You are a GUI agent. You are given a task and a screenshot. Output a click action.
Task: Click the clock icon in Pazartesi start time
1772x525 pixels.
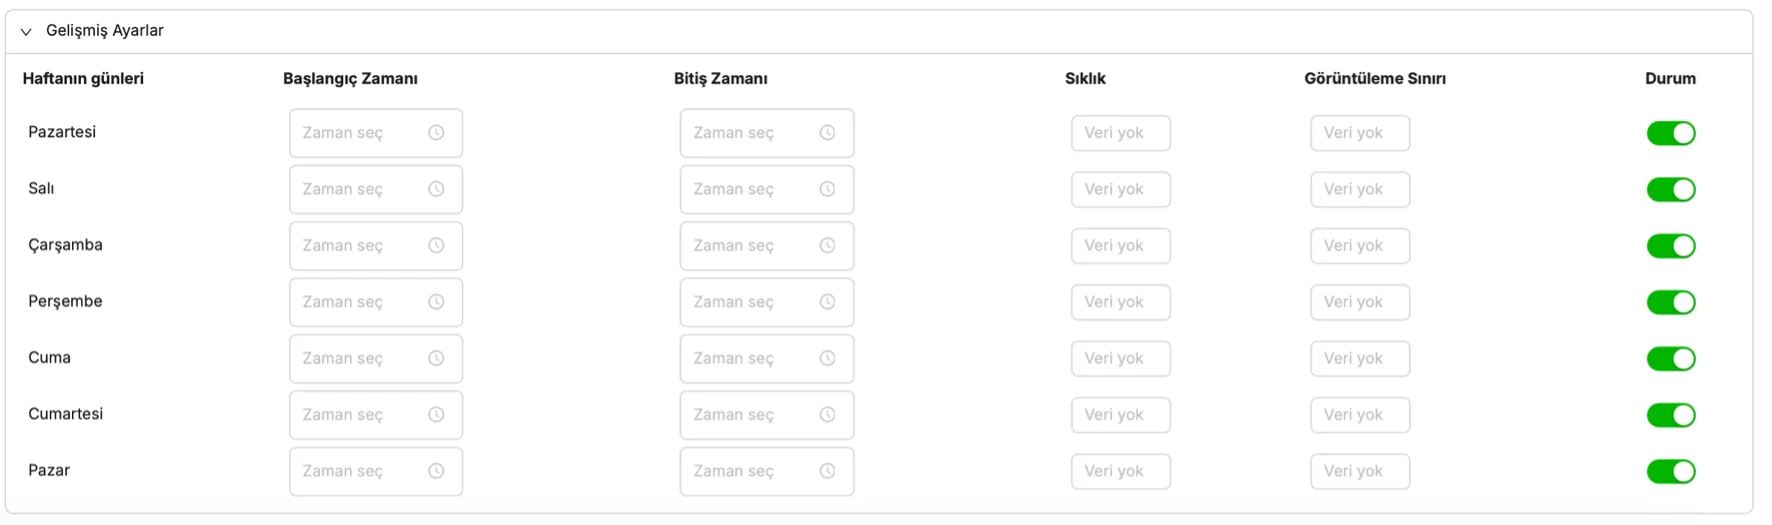pyautogui.click(x=436, y=133)
